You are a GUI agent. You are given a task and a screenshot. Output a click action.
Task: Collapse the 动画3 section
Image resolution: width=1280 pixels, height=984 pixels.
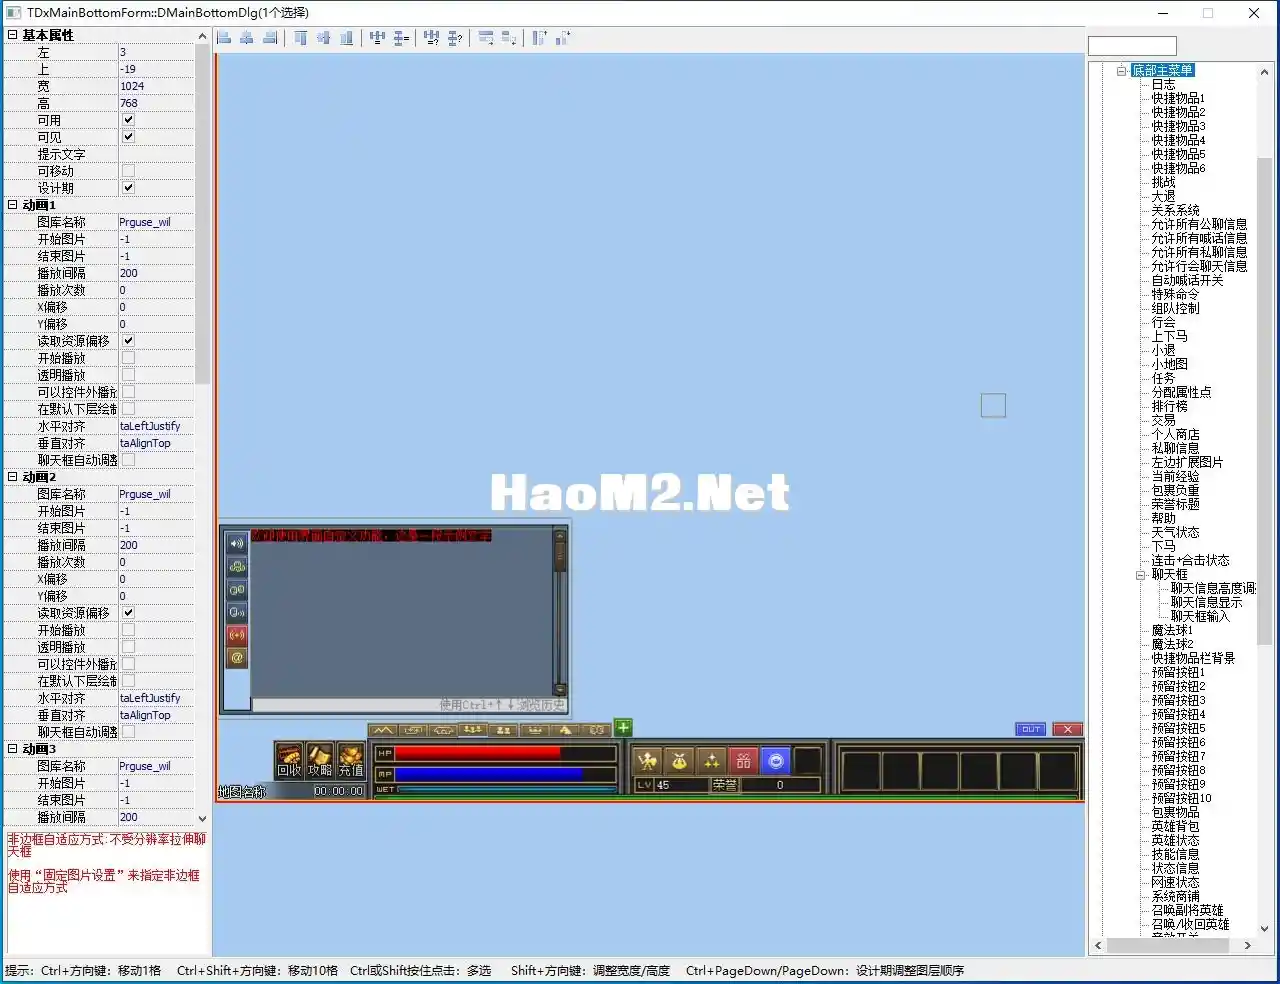pos(12,749)
